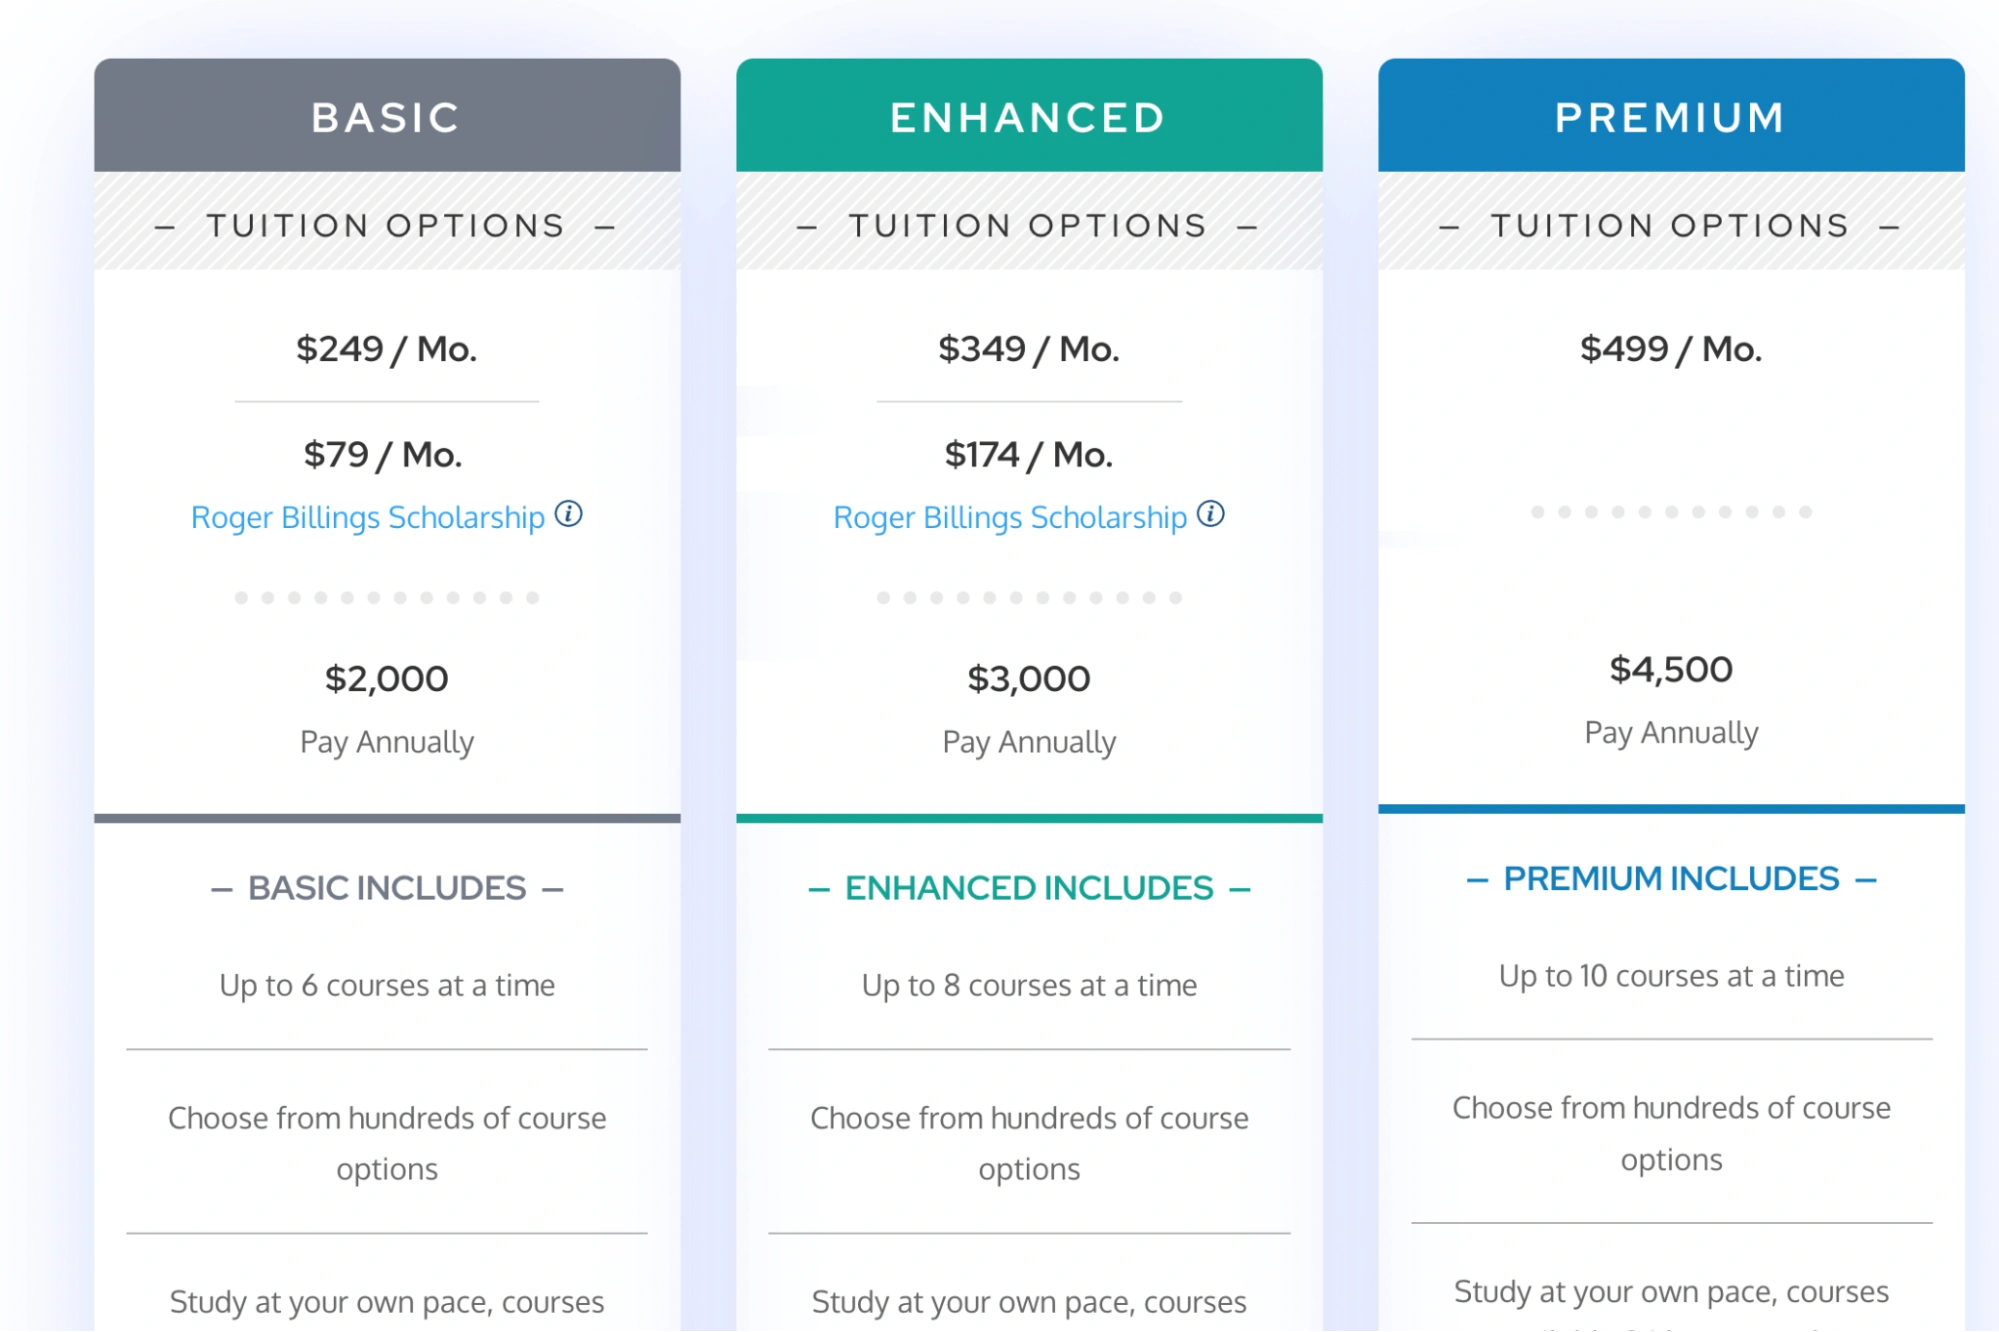Image resolution: width=1999 pixels, height=1332 pixels.
Task: Select the $174 / Mo. scholarship price
Action: pyautogui.click(x=1027, y=453)
